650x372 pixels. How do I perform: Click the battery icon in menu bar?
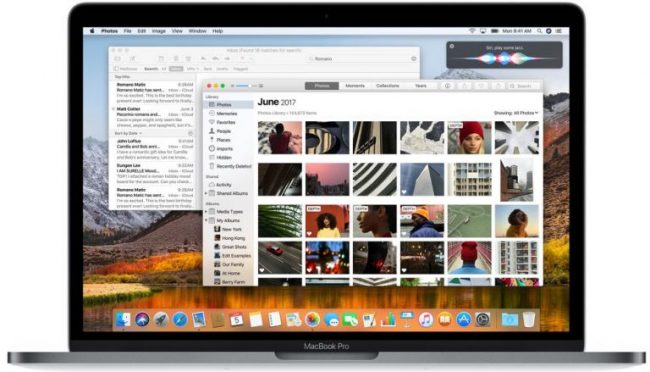(495, 31)
